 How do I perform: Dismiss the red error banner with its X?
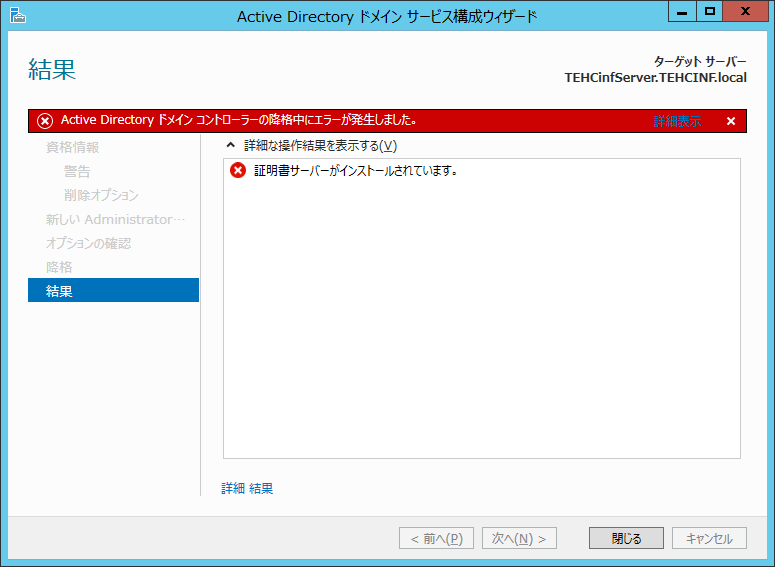[x=731, y=121]
